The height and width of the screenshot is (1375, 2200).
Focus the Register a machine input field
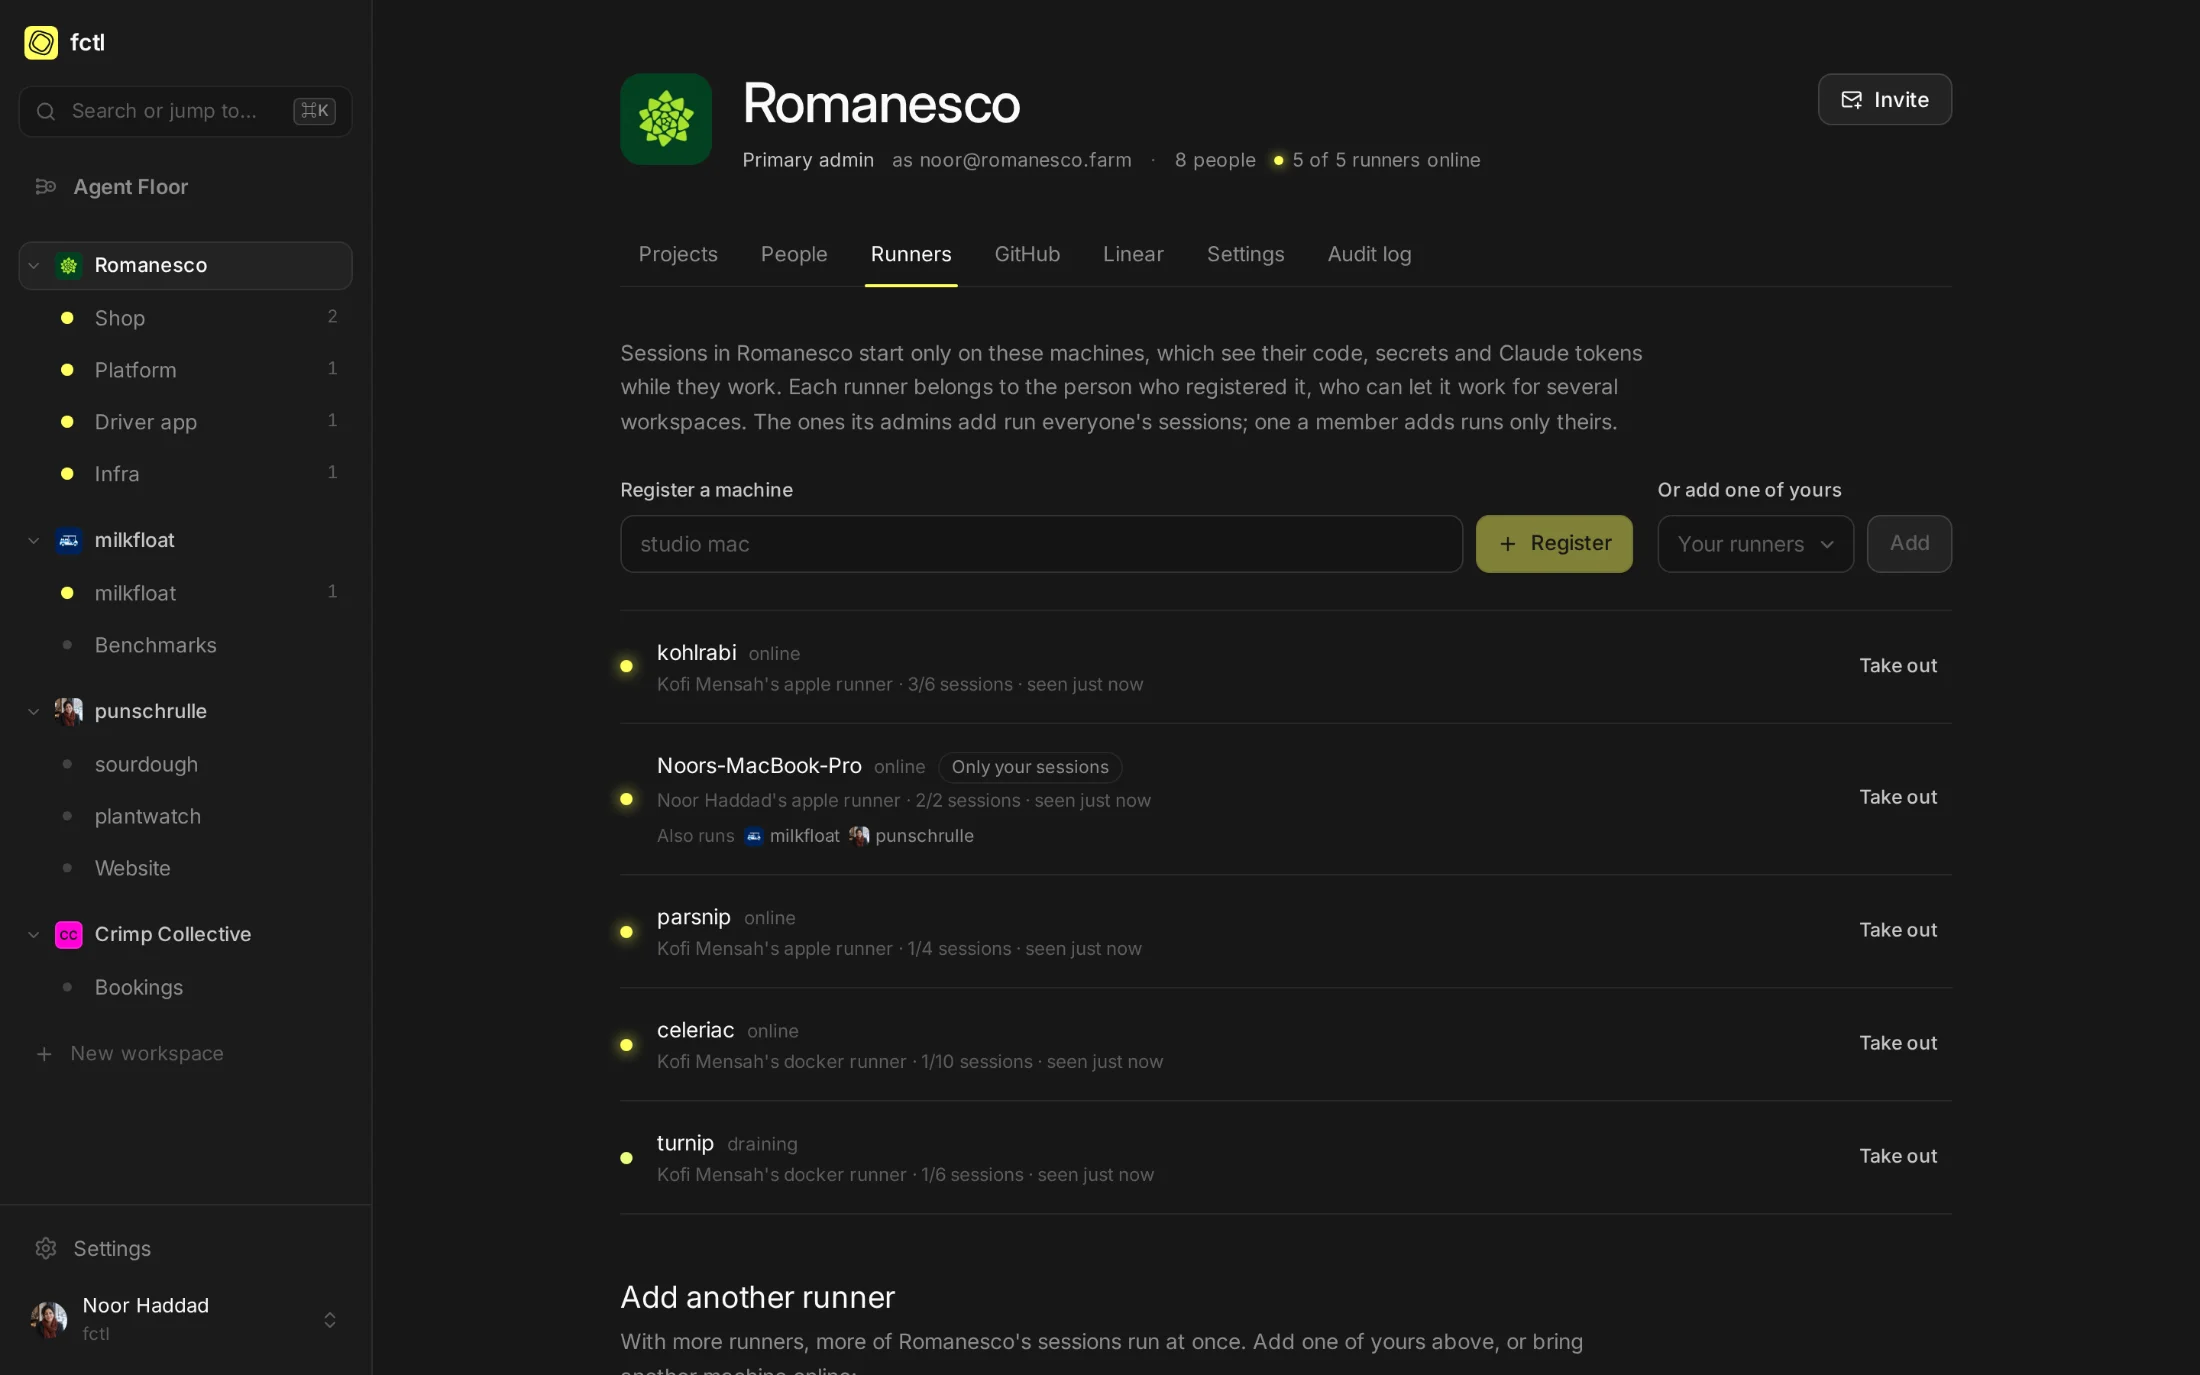[x=1041, y=544]
